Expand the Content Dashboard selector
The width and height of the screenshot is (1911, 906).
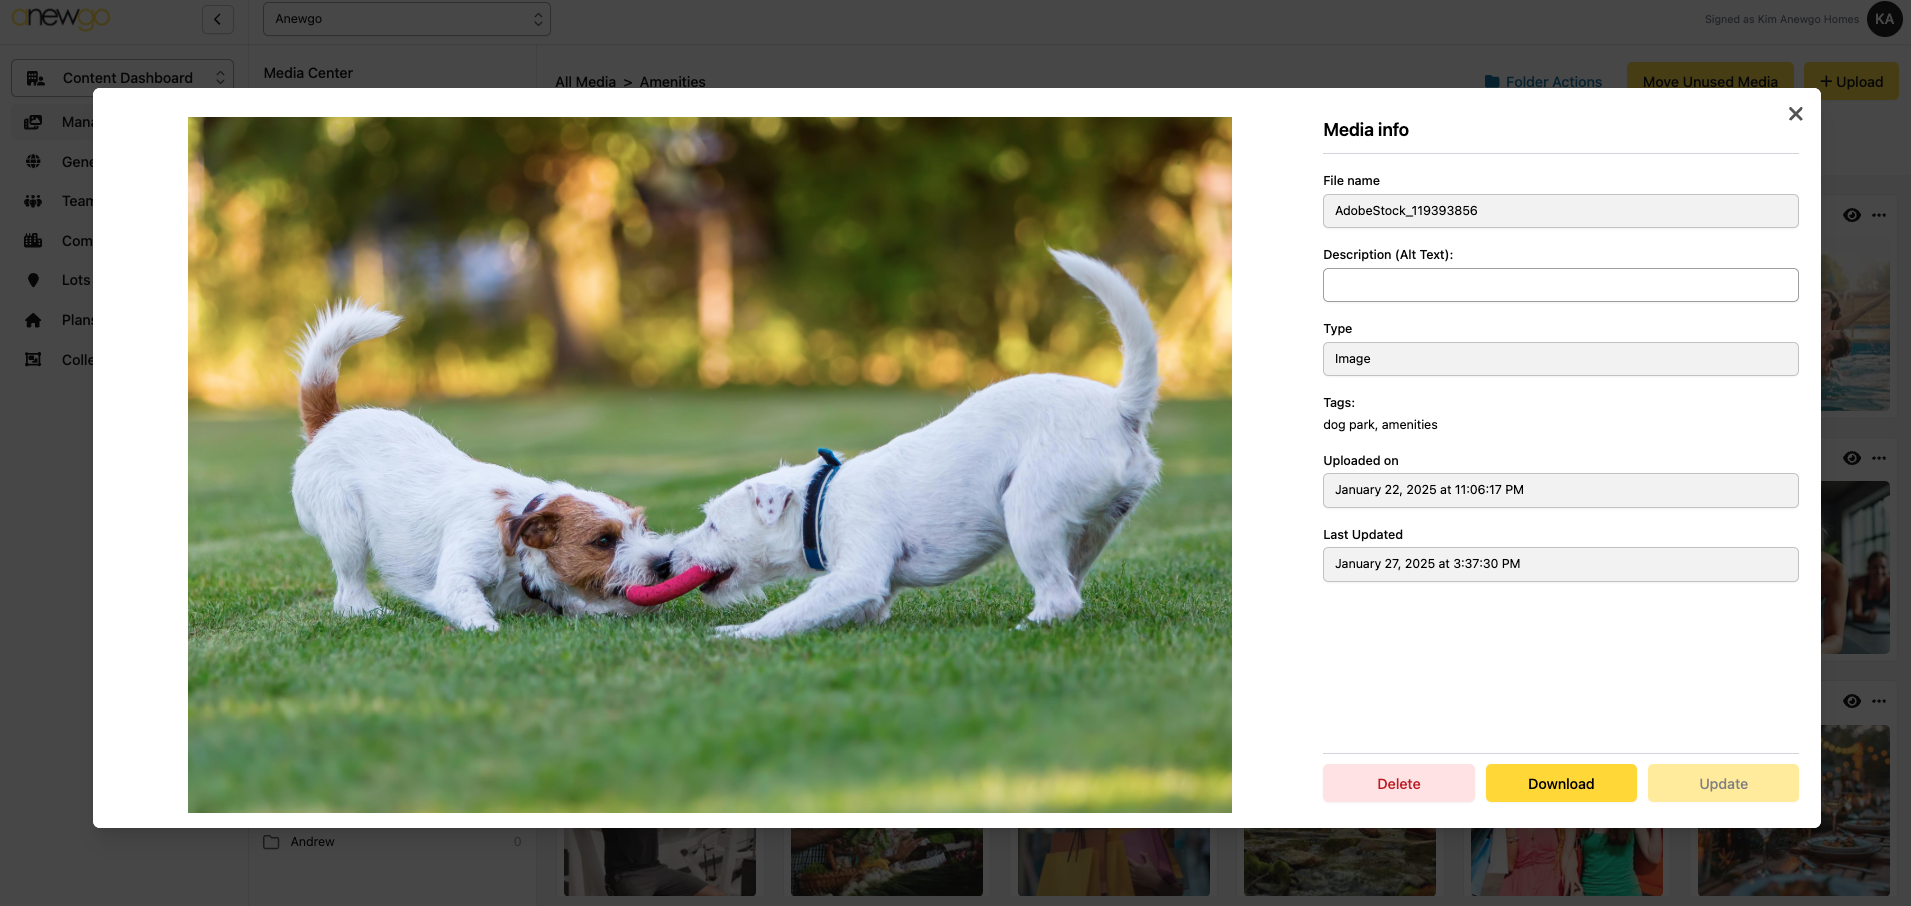(122, 78)
